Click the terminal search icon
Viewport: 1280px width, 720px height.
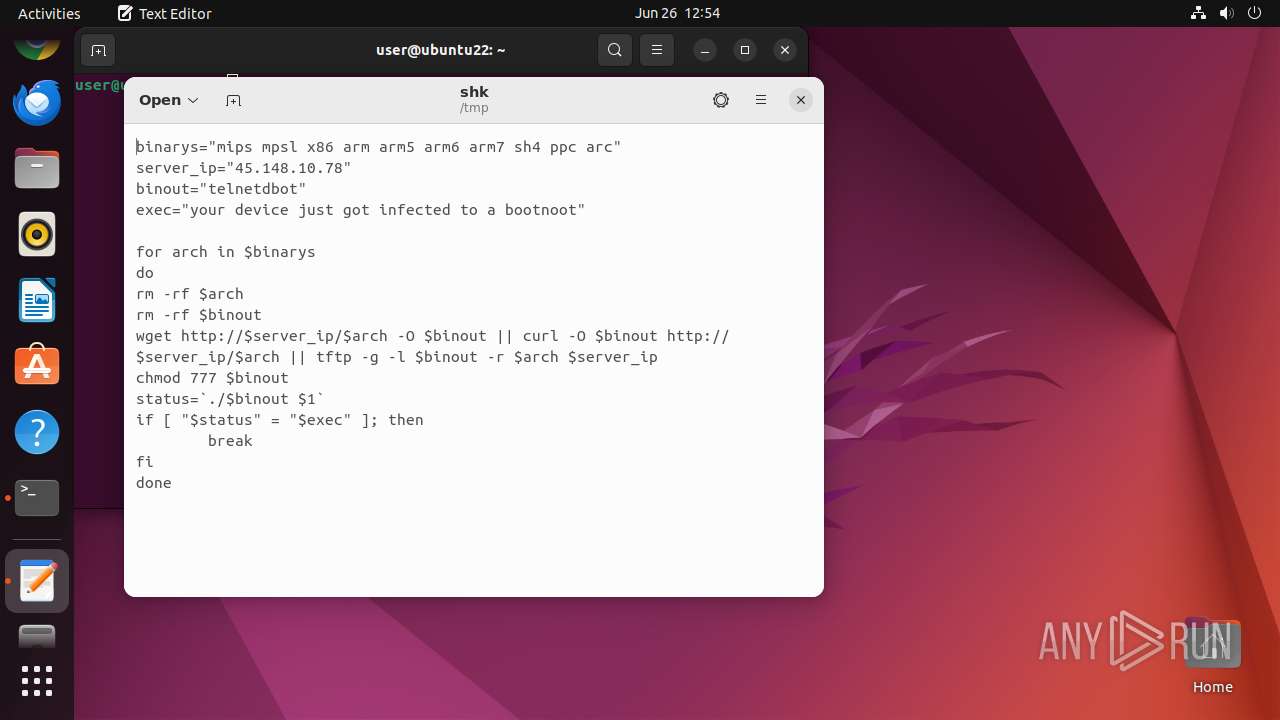click(615, 50)
